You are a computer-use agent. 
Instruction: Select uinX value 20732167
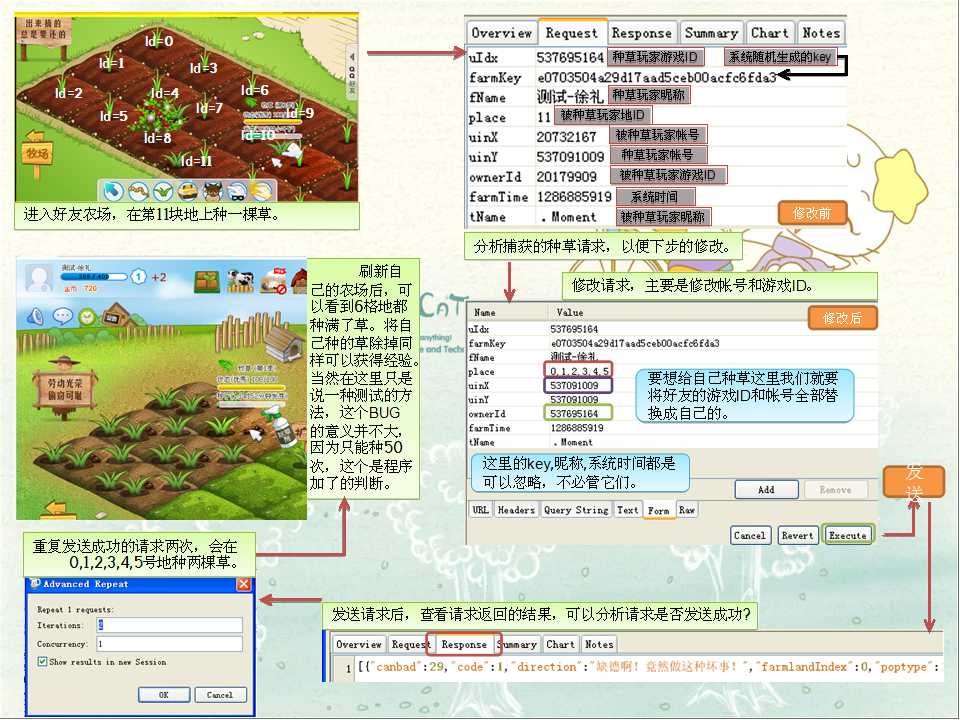coord(566,137)
